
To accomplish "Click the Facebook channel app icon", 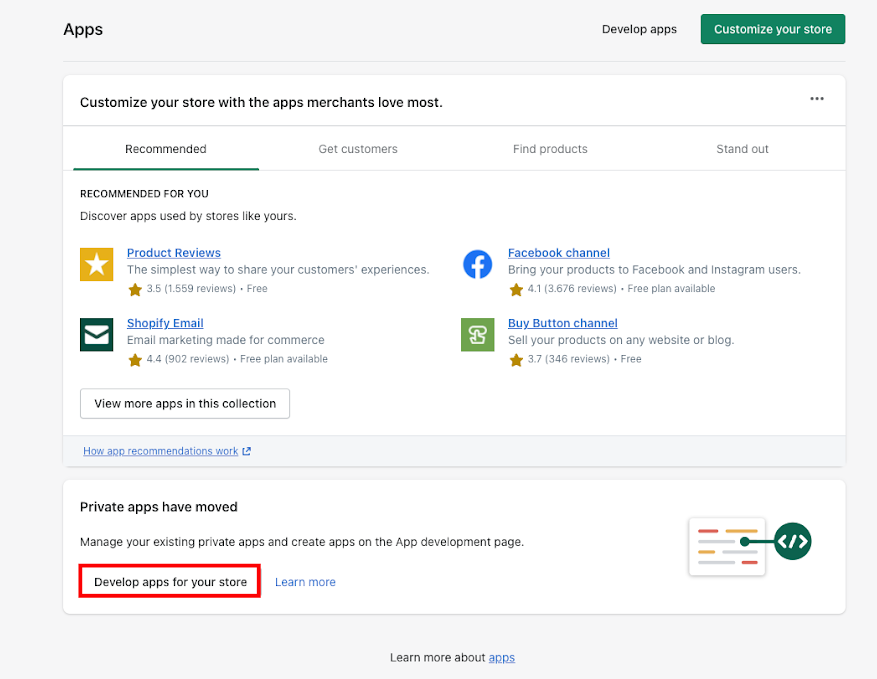I will tap(477, 264).
